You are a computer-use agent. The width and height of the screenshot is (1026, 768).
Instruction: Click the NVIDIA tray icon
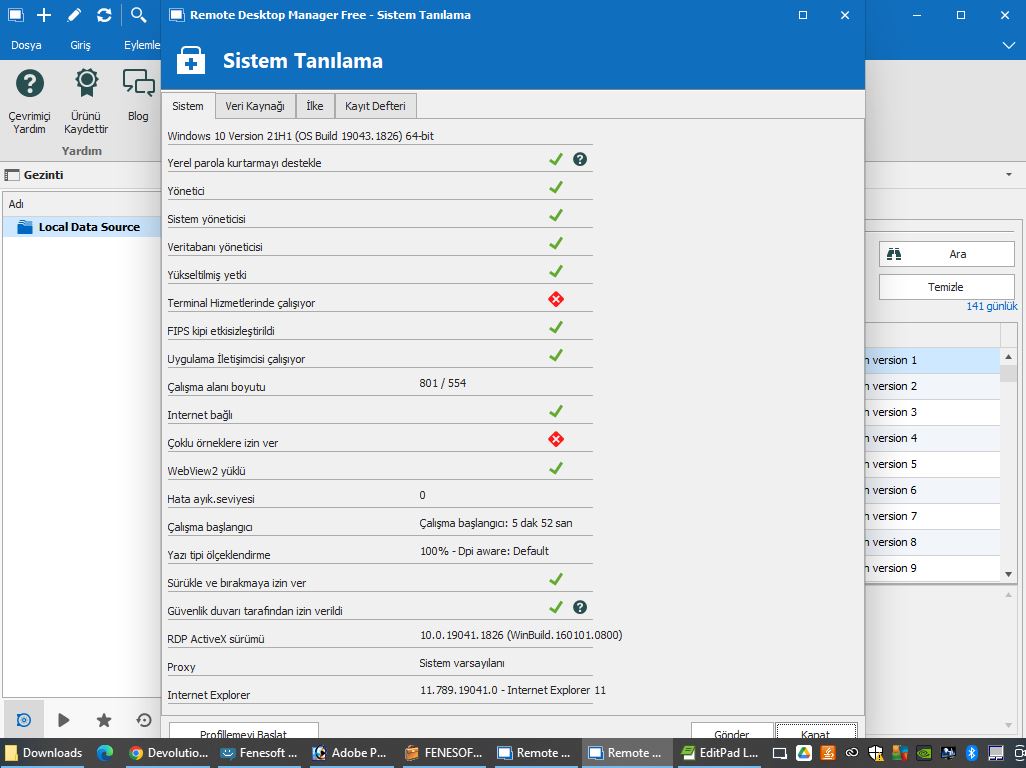923,753
